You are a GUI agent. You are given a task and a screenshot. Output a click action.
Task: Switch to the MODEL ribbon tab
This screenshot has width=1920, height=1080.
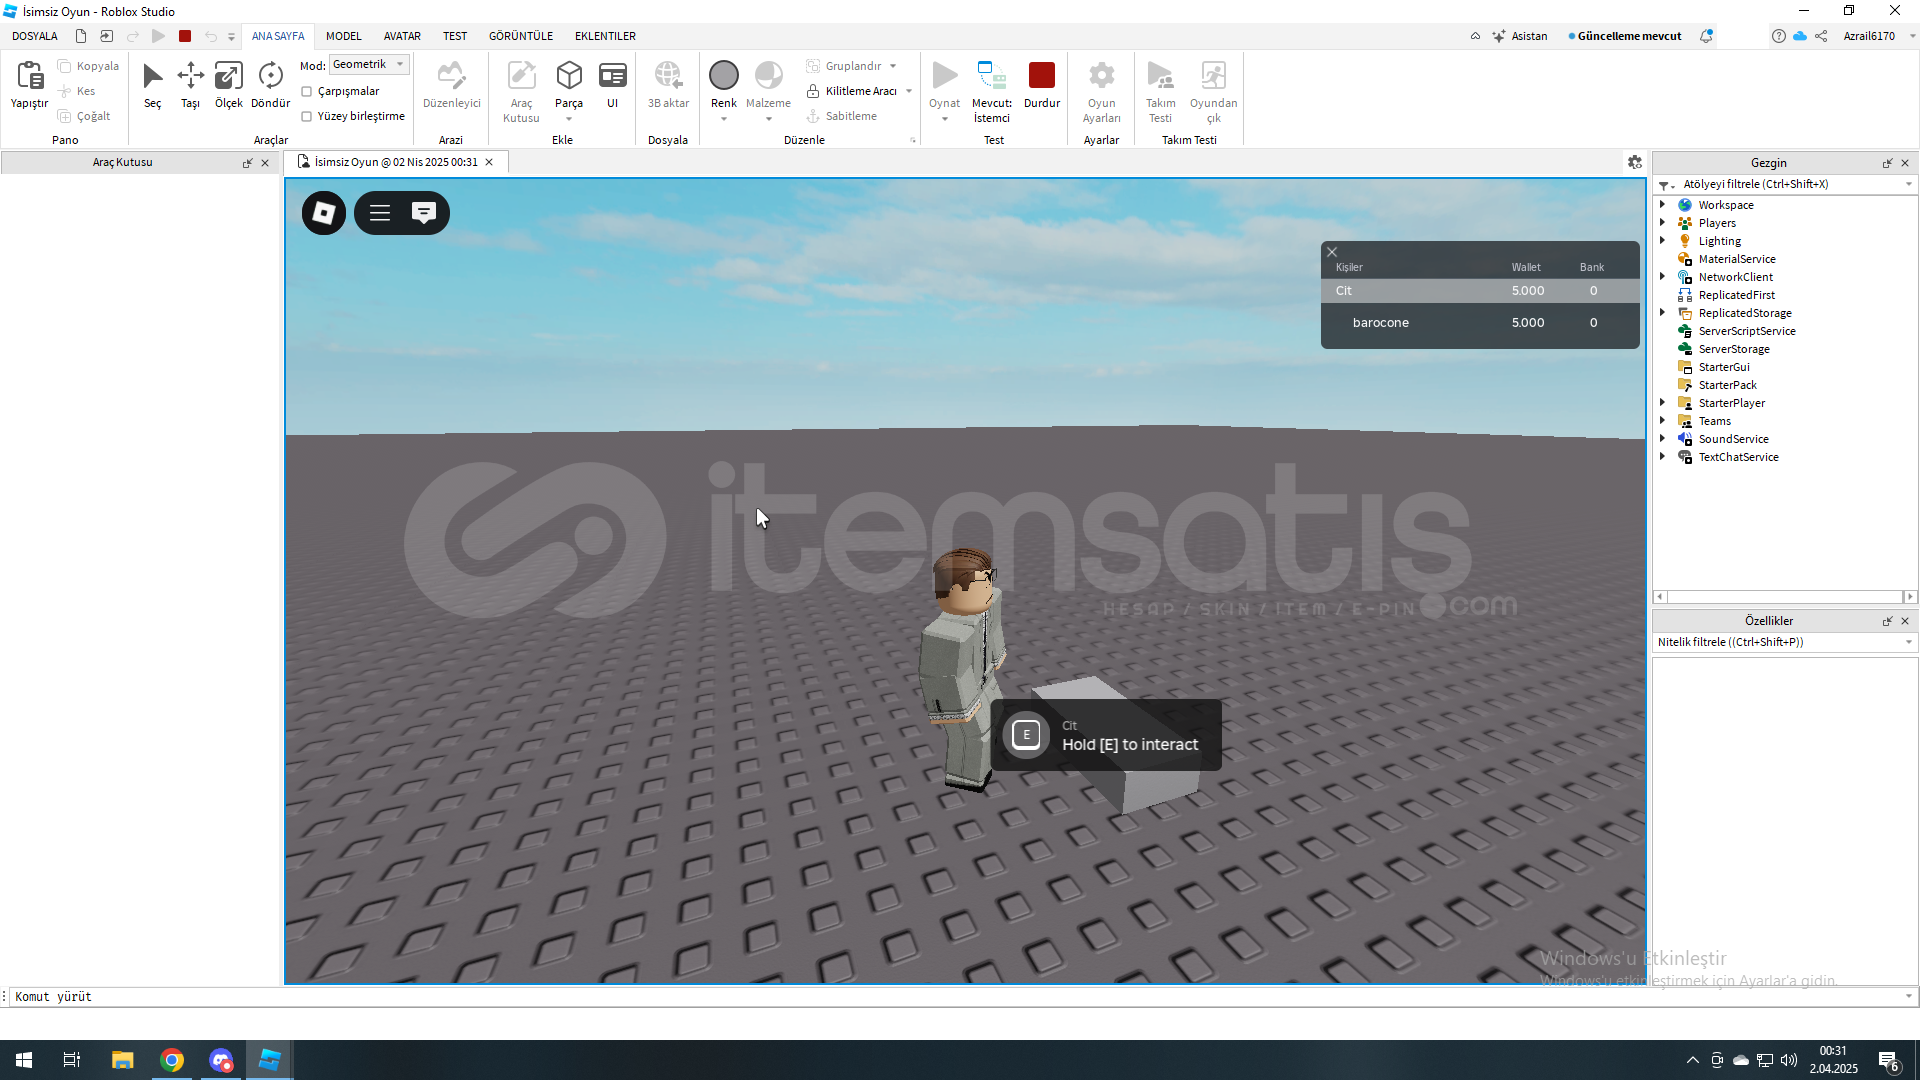(344, 36)
